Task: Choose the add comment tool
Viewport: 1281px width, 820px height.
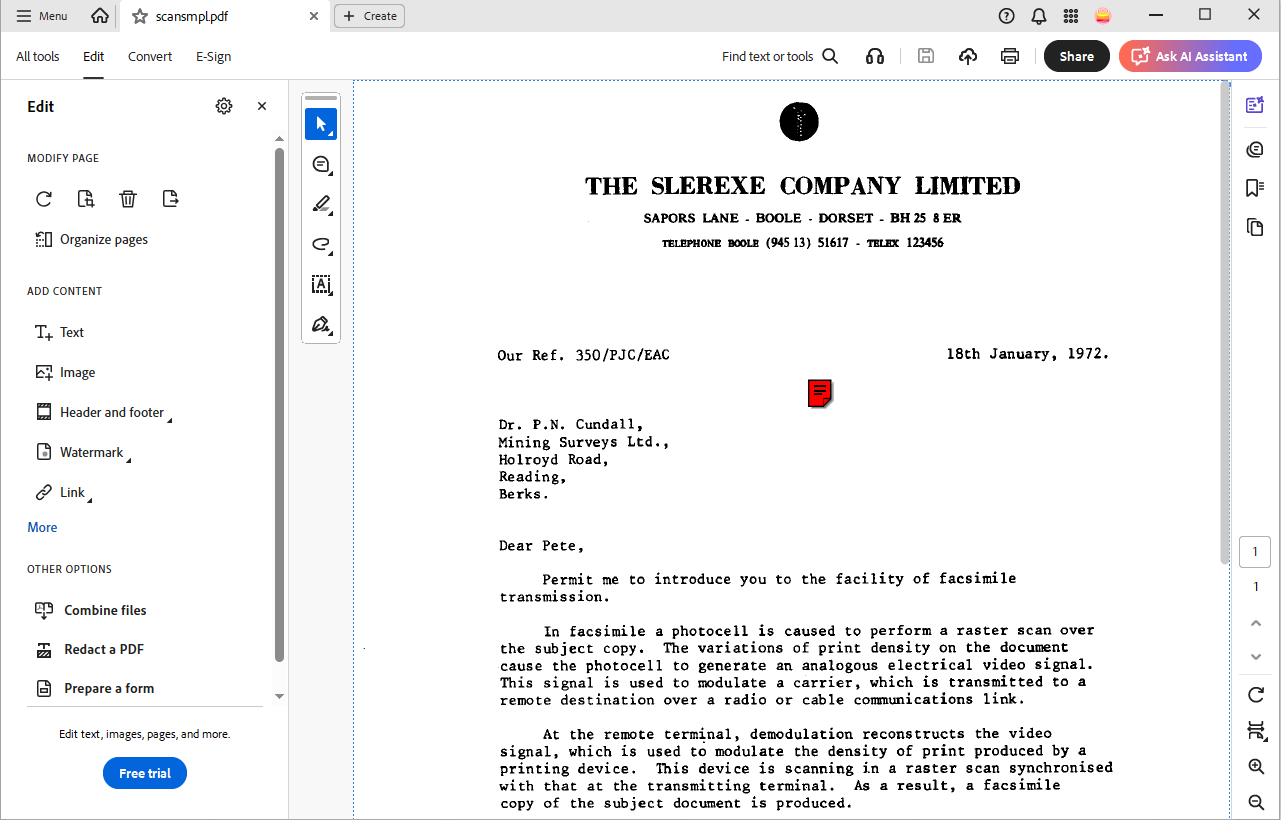Action: click(321, 164)
